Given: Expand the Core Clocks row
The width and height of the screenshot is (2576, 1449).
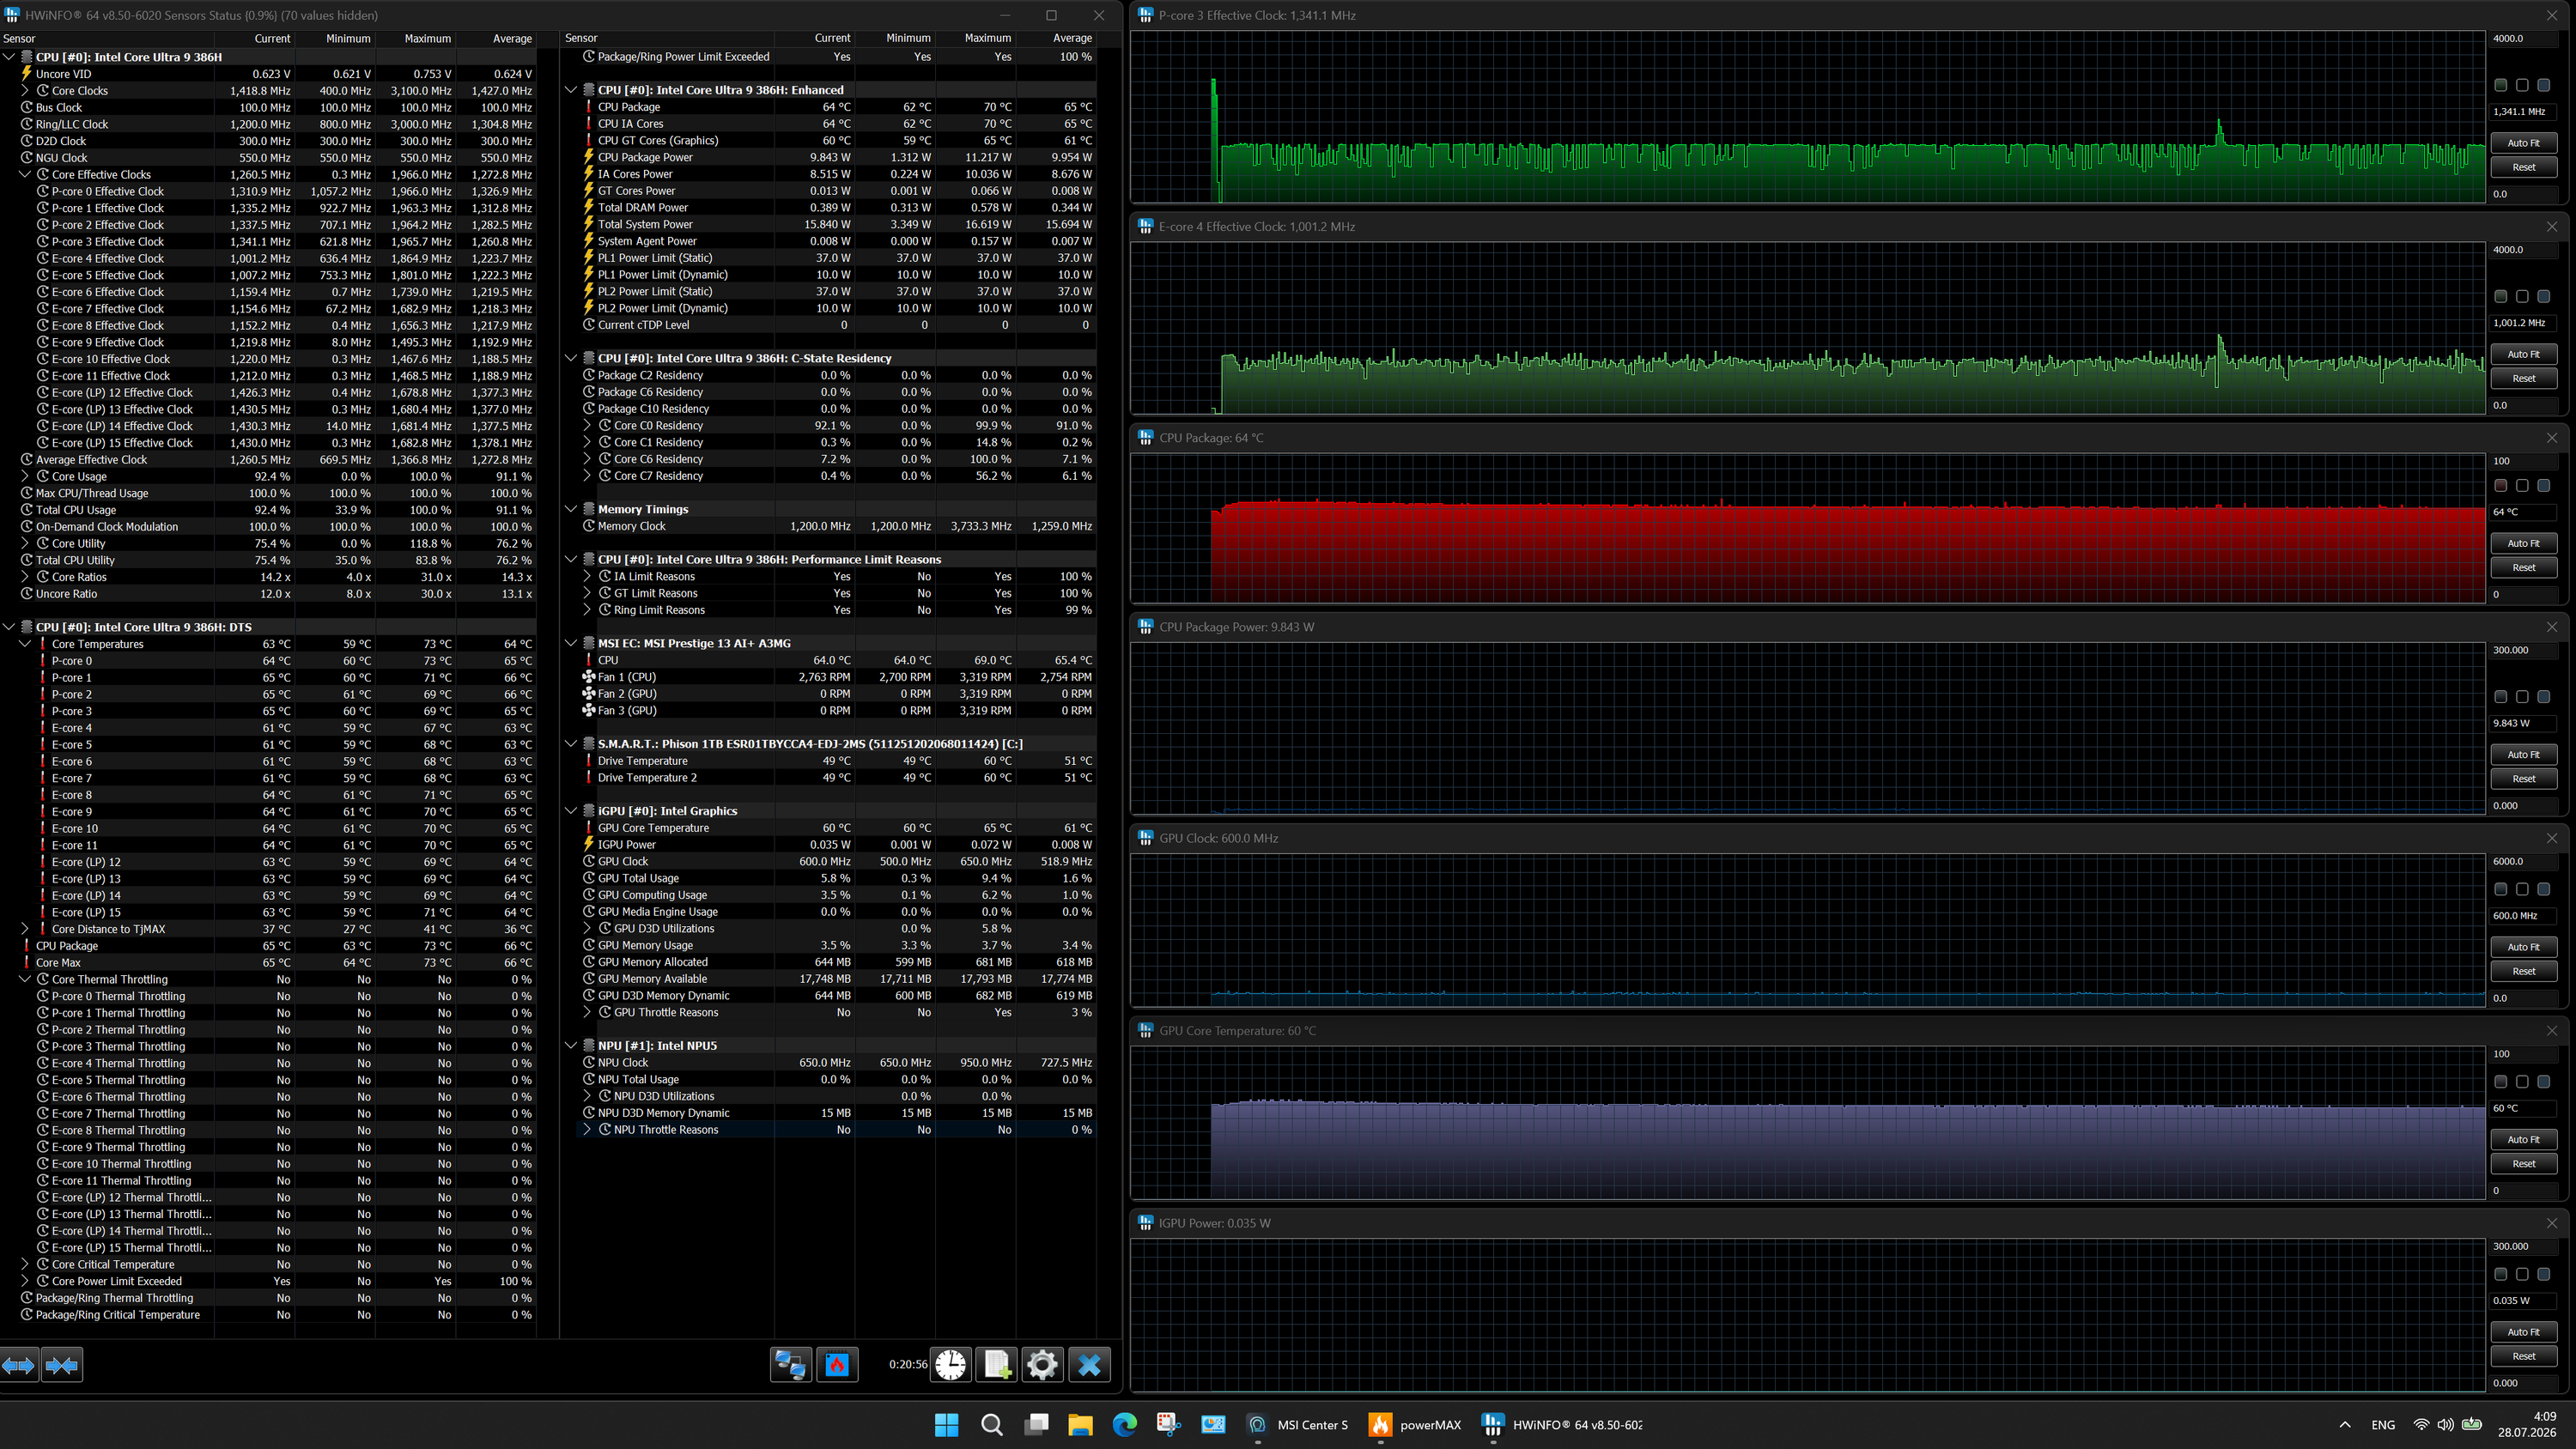Looking at the screenshot, I should pos(25,90).
